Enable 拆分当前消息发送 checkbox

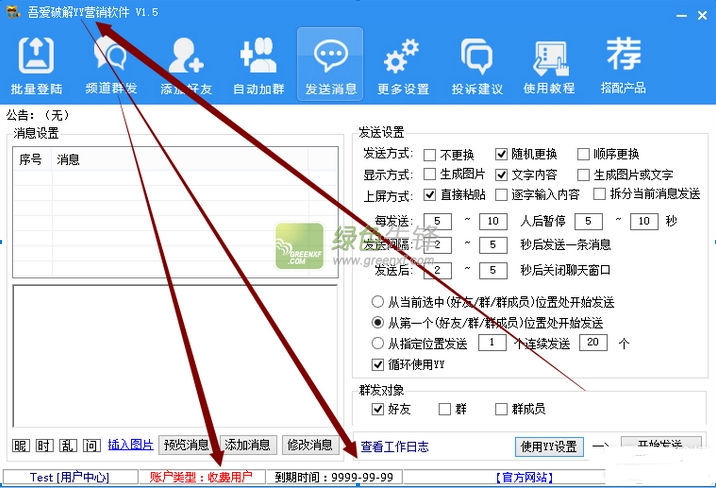pyautogui.click(x=599, y=194)
